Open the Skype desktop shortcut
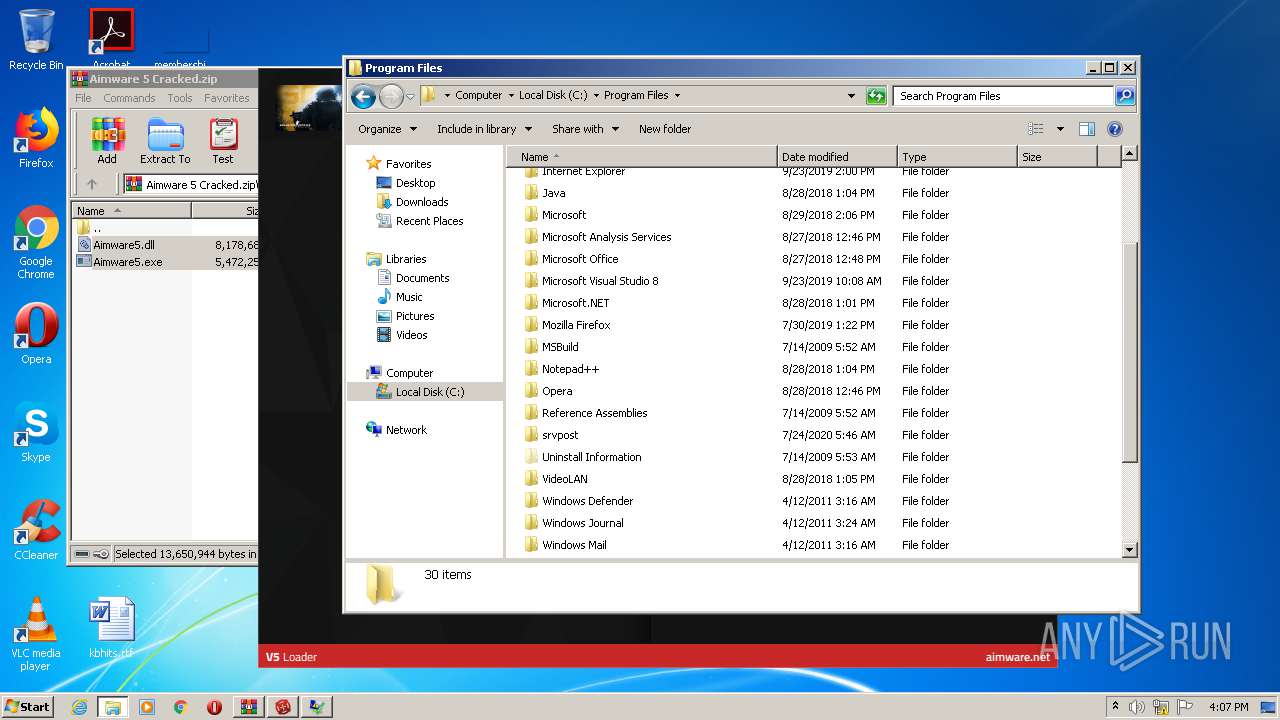This screenshot has height=720, width=1280. 36,433
